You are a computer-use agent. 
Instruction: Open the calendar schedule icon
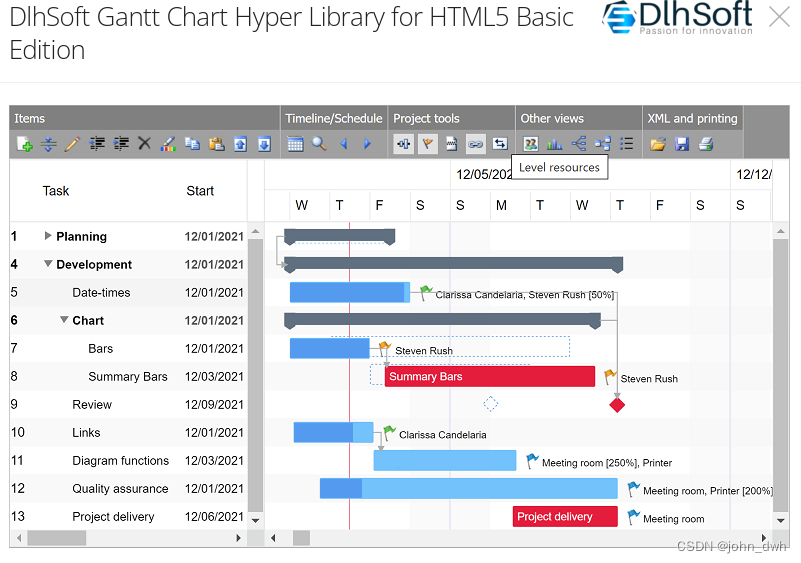pyautogui.click(x=295, y=144)
